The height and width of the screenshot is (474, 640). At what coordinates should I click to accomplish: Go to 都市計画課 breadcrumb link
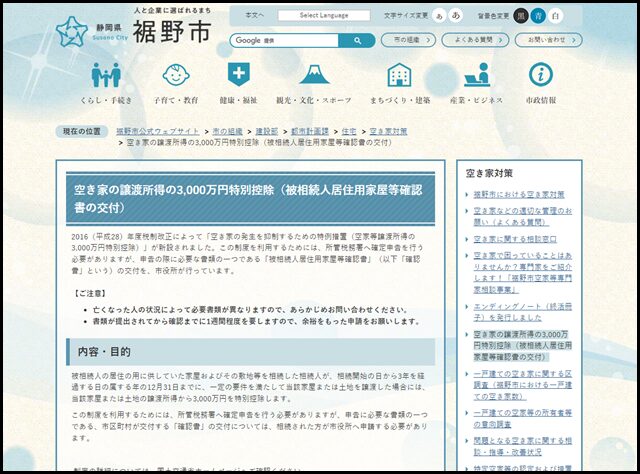310,131
